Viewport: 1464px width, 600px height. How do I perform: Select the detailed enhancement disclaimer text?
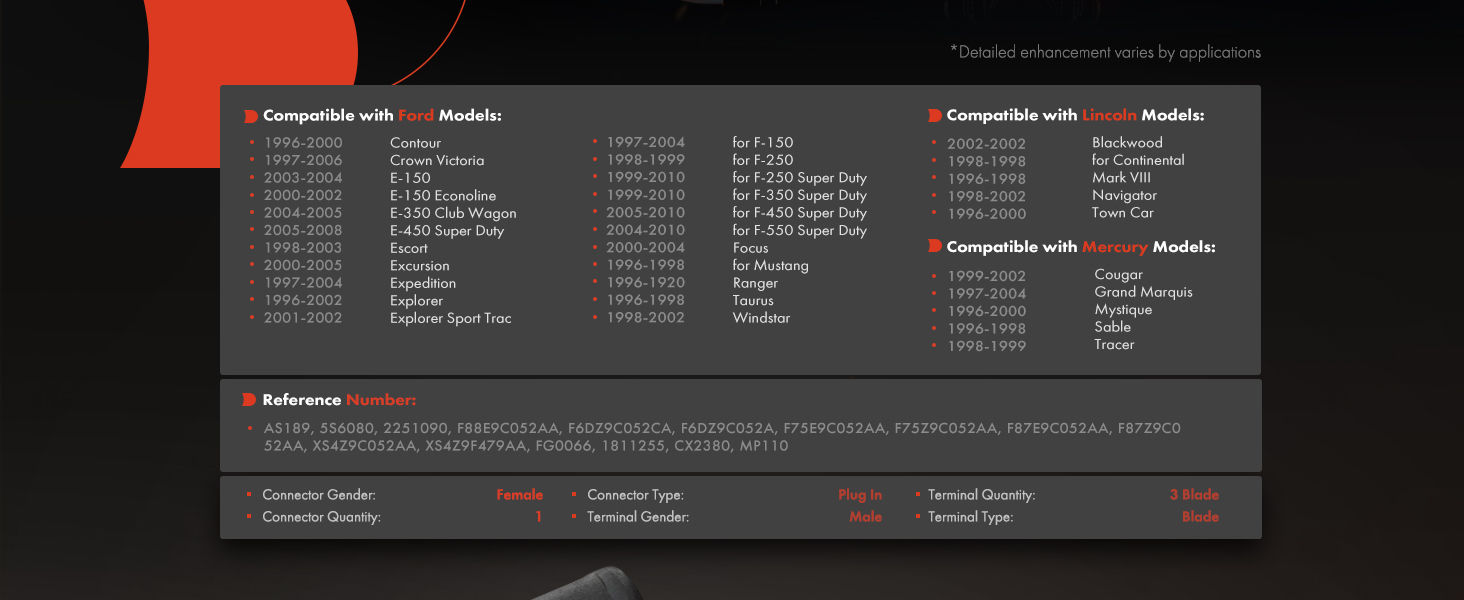click(1106, 52)
